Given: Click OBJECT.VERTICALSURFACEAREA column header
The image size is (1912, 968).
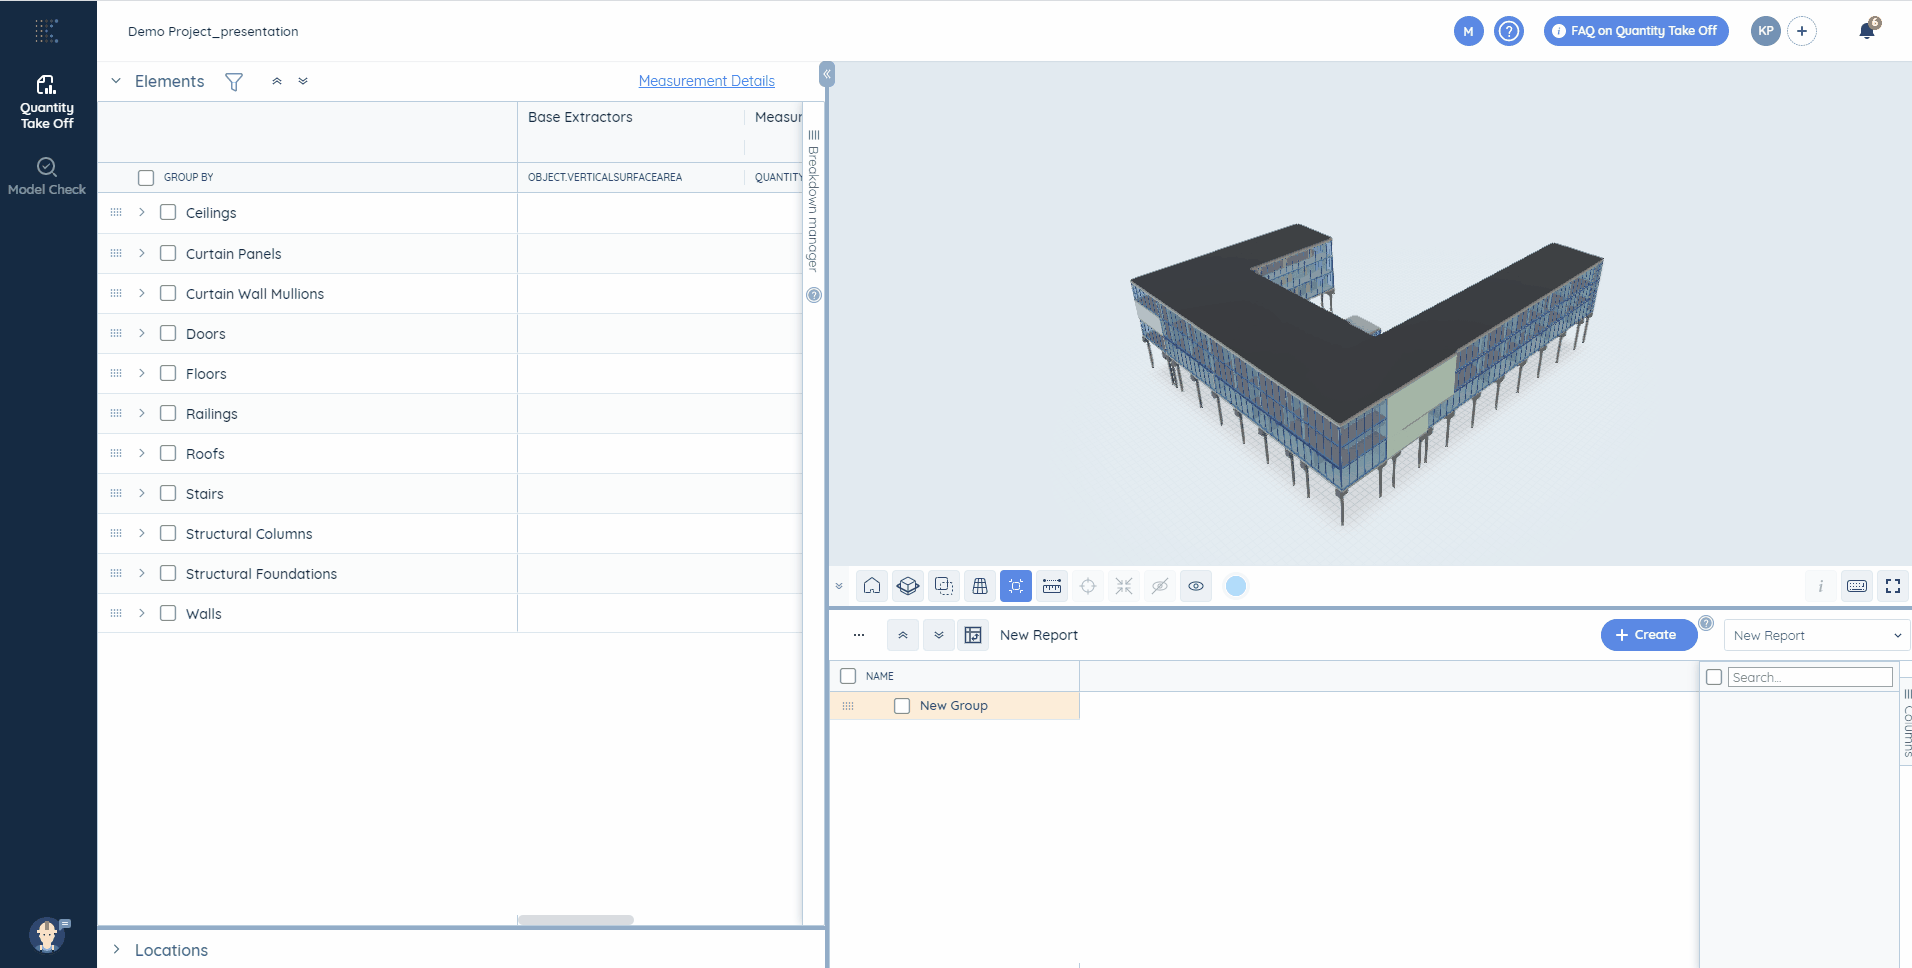Looking at the screenshot, I should 605,177.
